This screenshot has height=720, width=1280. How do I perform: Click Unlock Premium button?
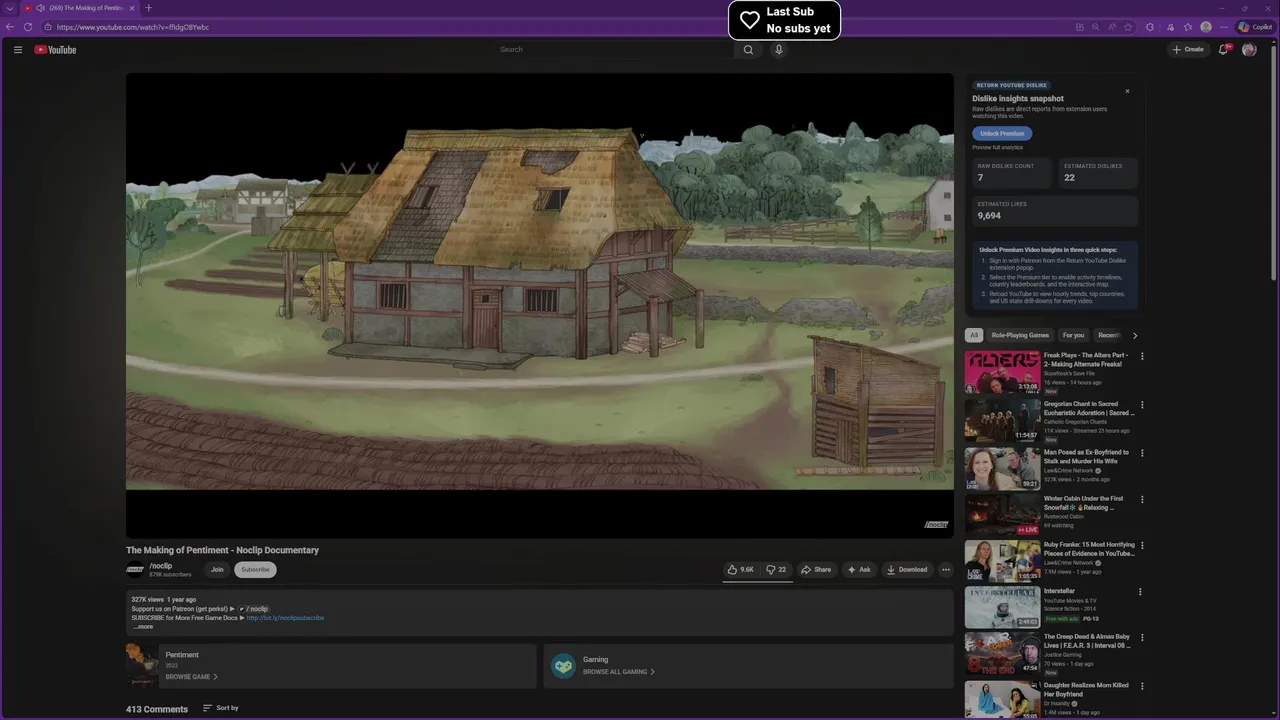(1002, 133)
